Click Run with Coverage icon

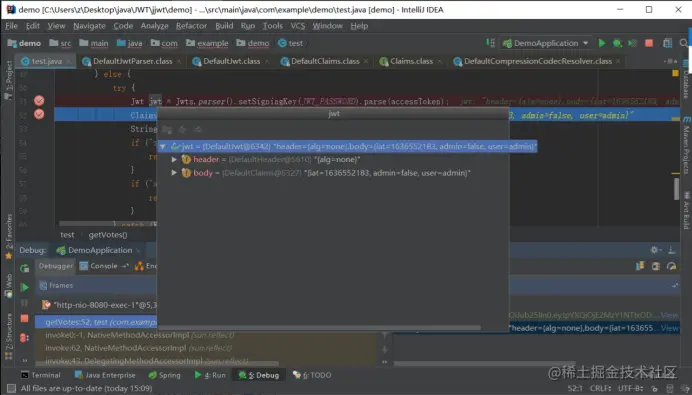pos(633,43)
